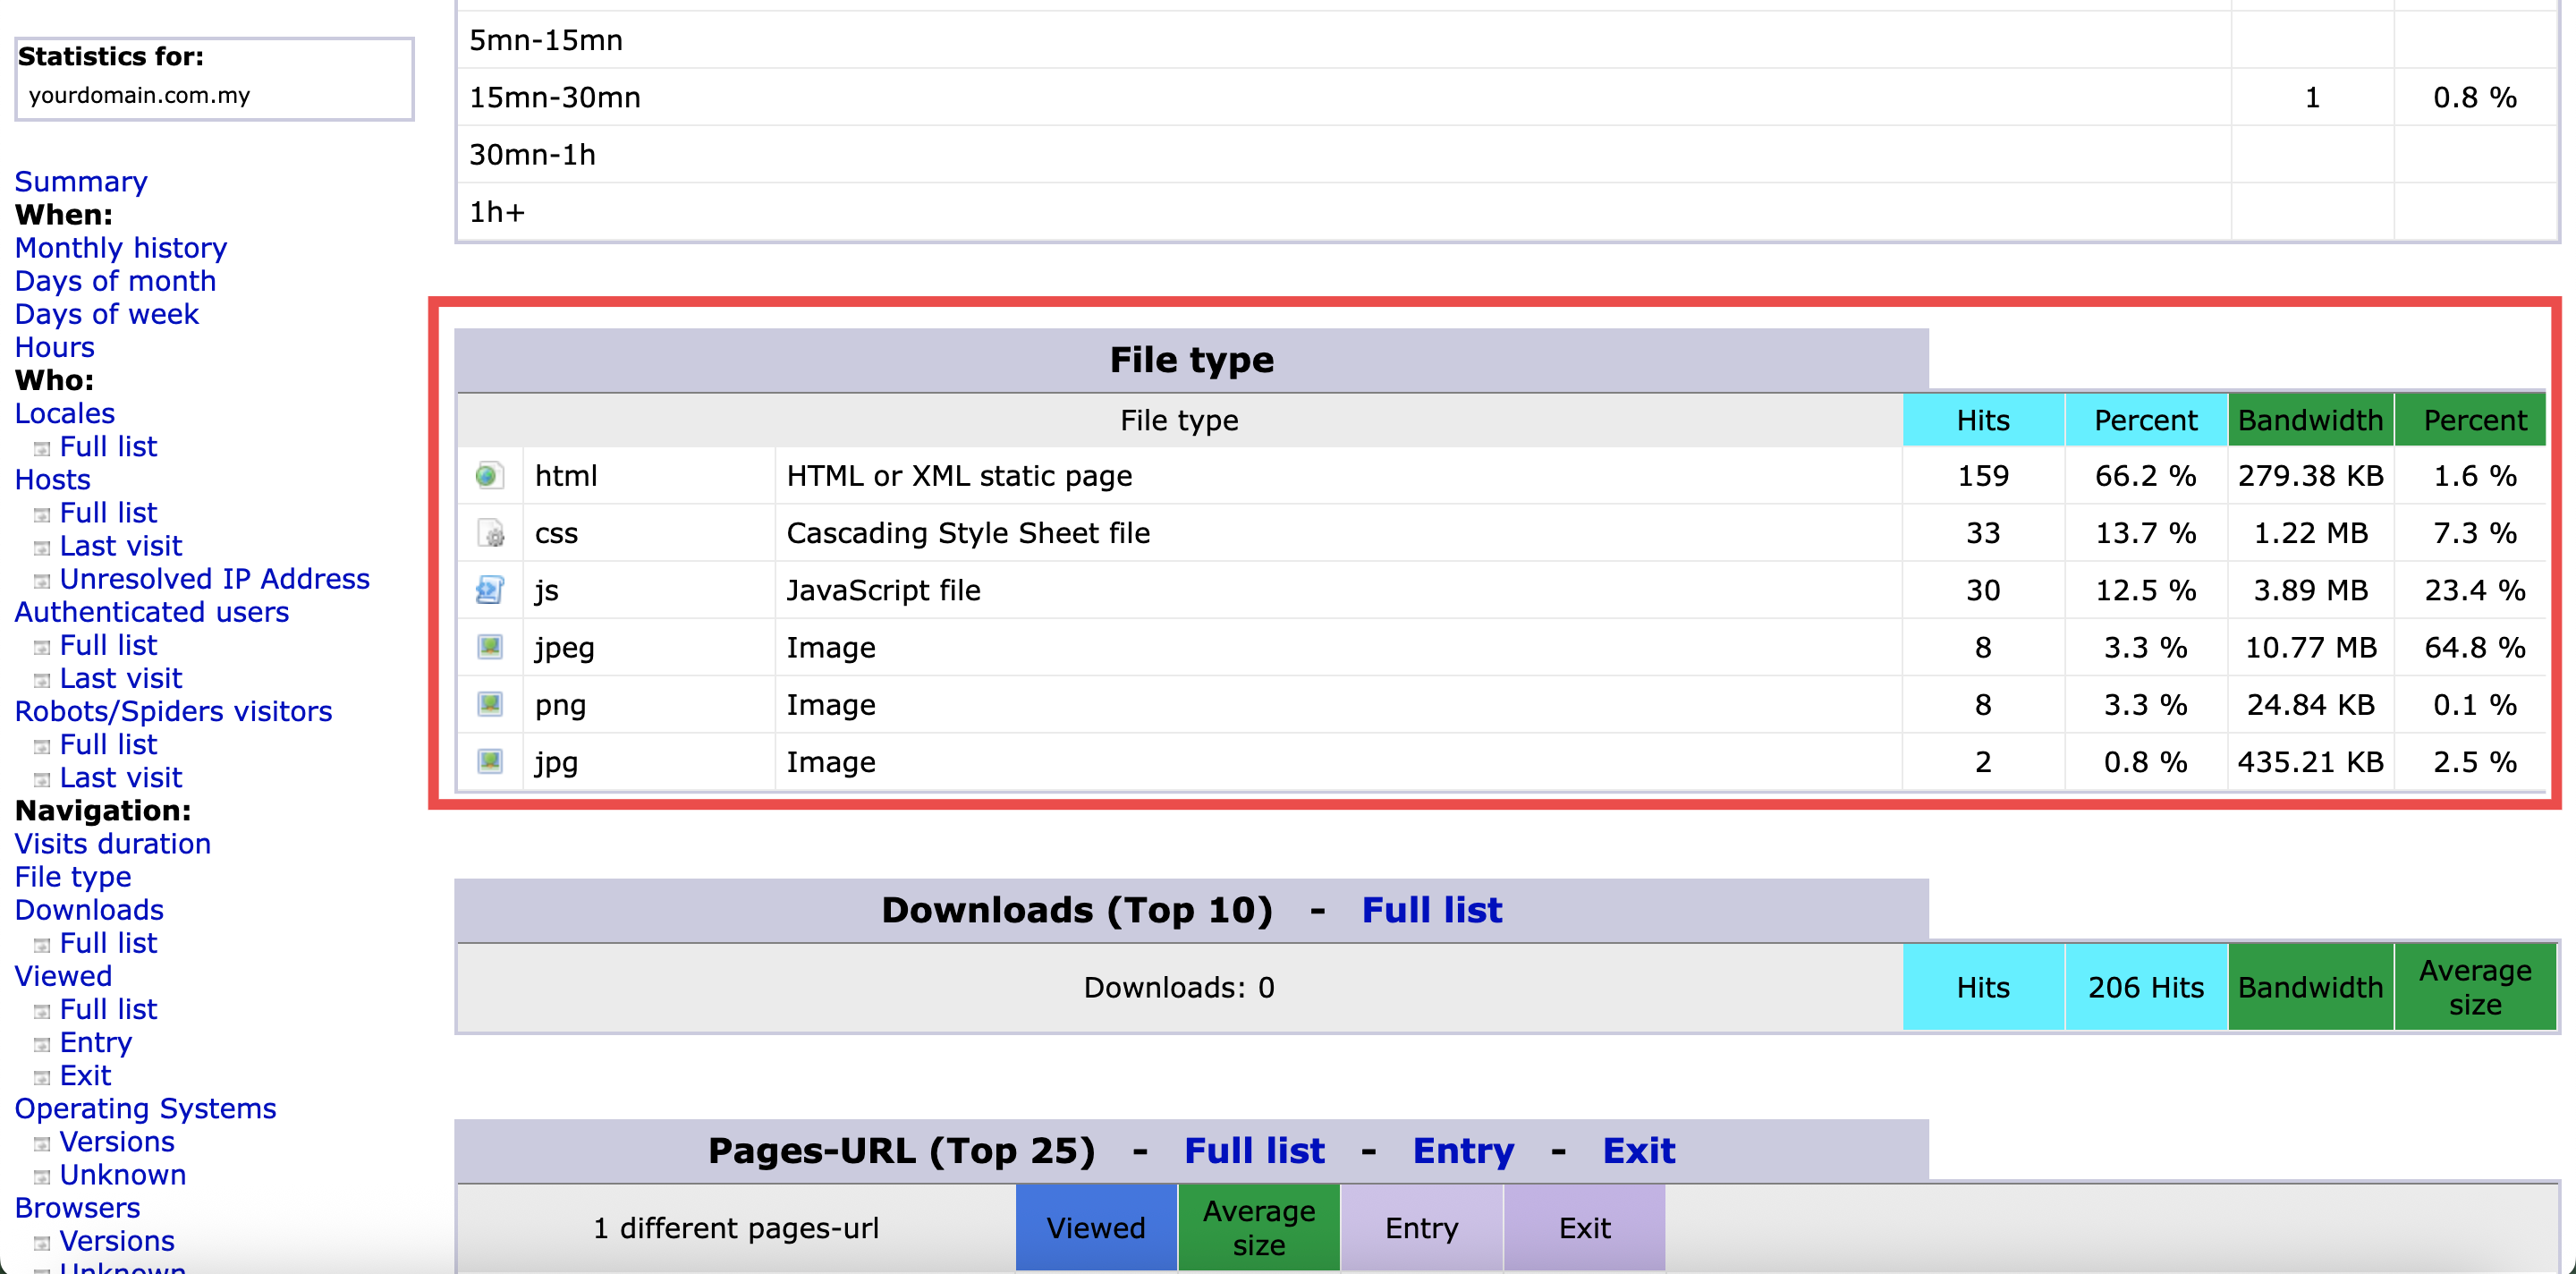This screenshot has height=1274, width=2576.
Task: Click the blue Viewed column header
Action: point(1096,1227)
